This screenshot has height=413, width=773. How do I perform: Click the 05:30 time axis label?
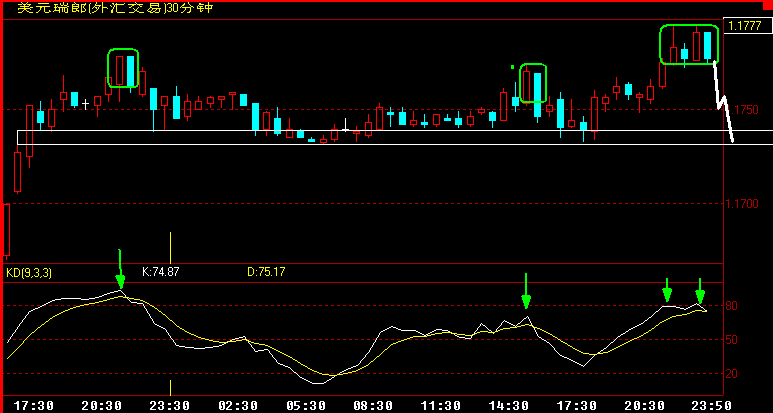[306, 406]
